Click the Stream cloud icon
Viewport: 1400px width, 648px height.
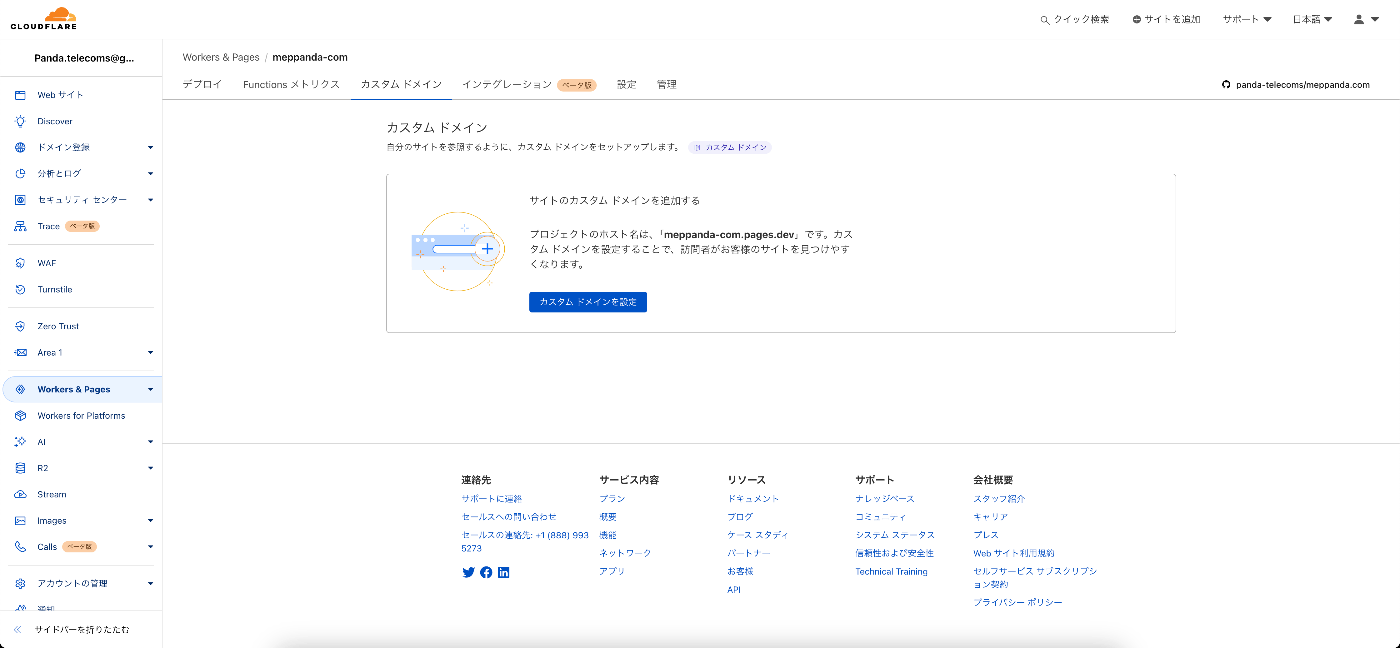point(20,494)
